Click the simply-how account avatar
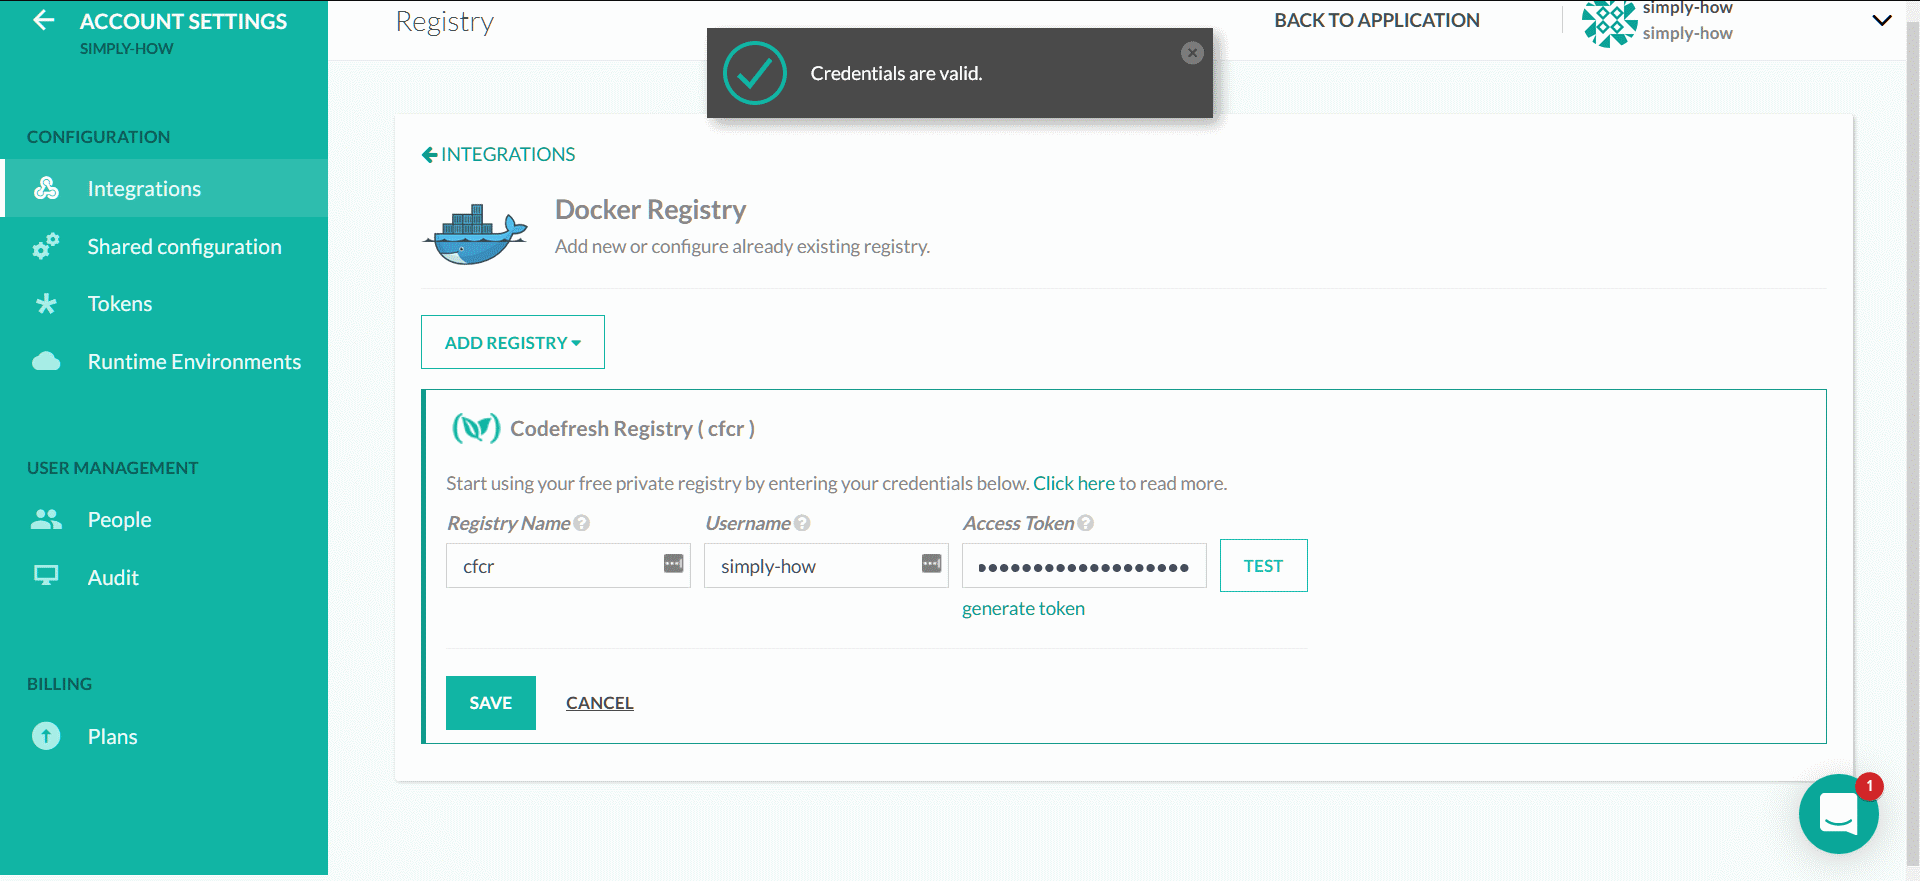1920x881 pixels. [1609, 22]
